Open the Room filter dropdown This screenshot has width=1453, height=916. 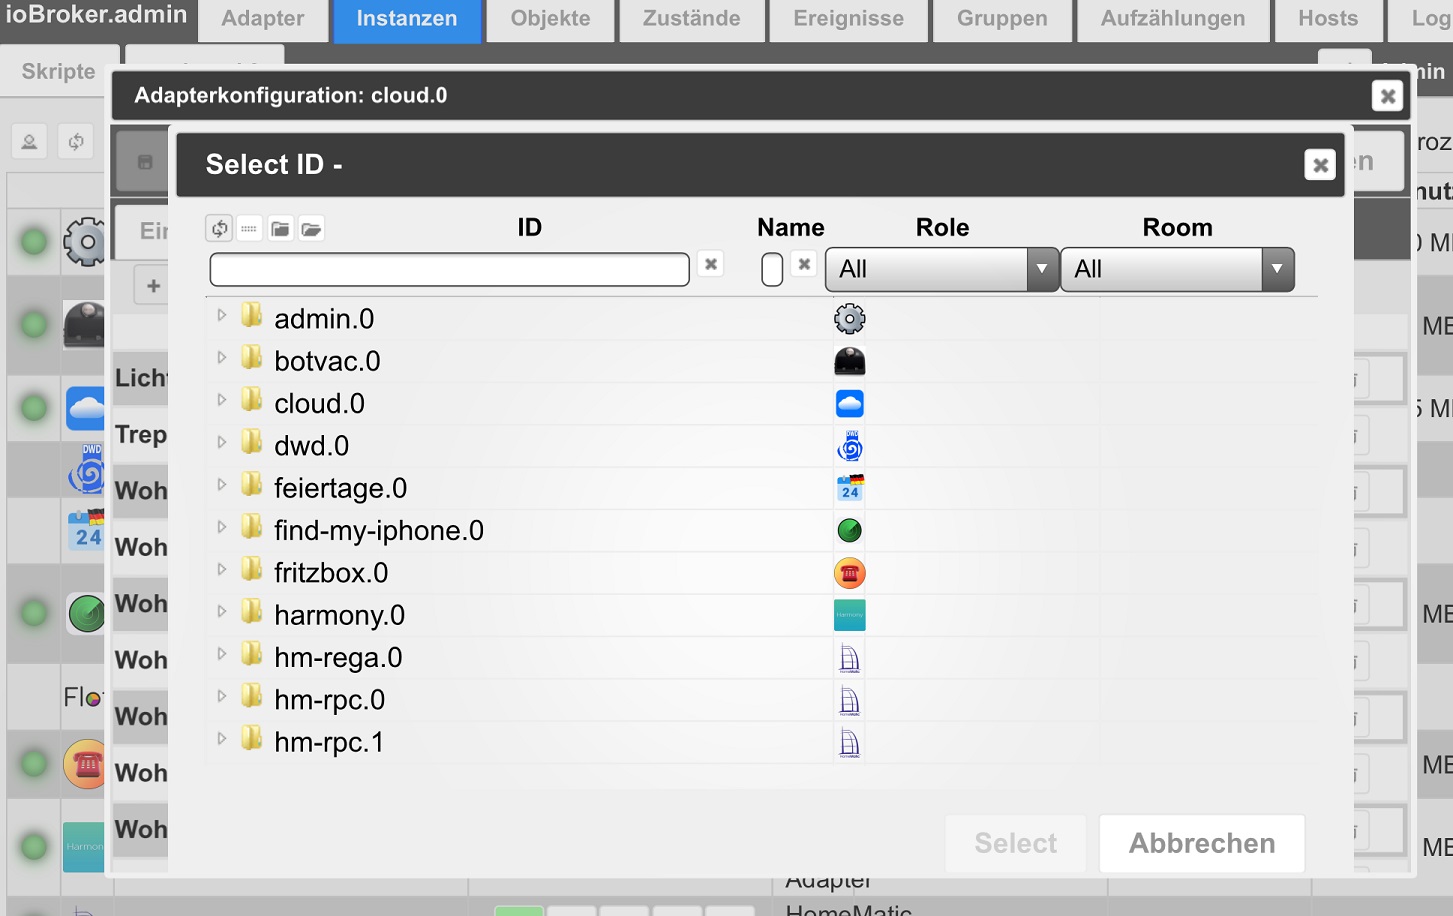(x=1177, y=269)
